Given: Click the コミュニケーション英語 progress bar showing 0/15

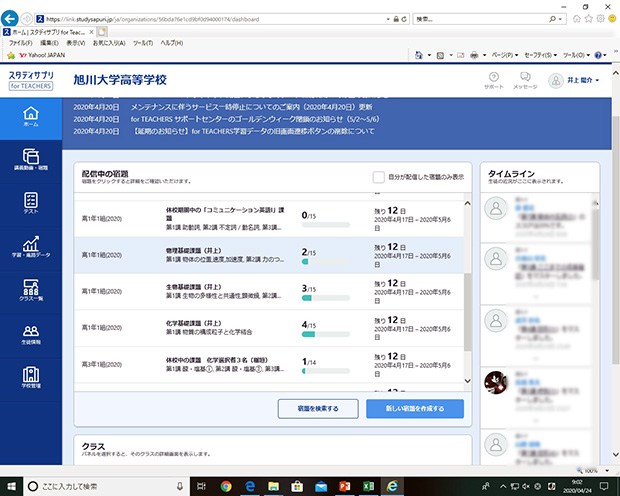Looking at the screenshot, I should tap(326, 225).
